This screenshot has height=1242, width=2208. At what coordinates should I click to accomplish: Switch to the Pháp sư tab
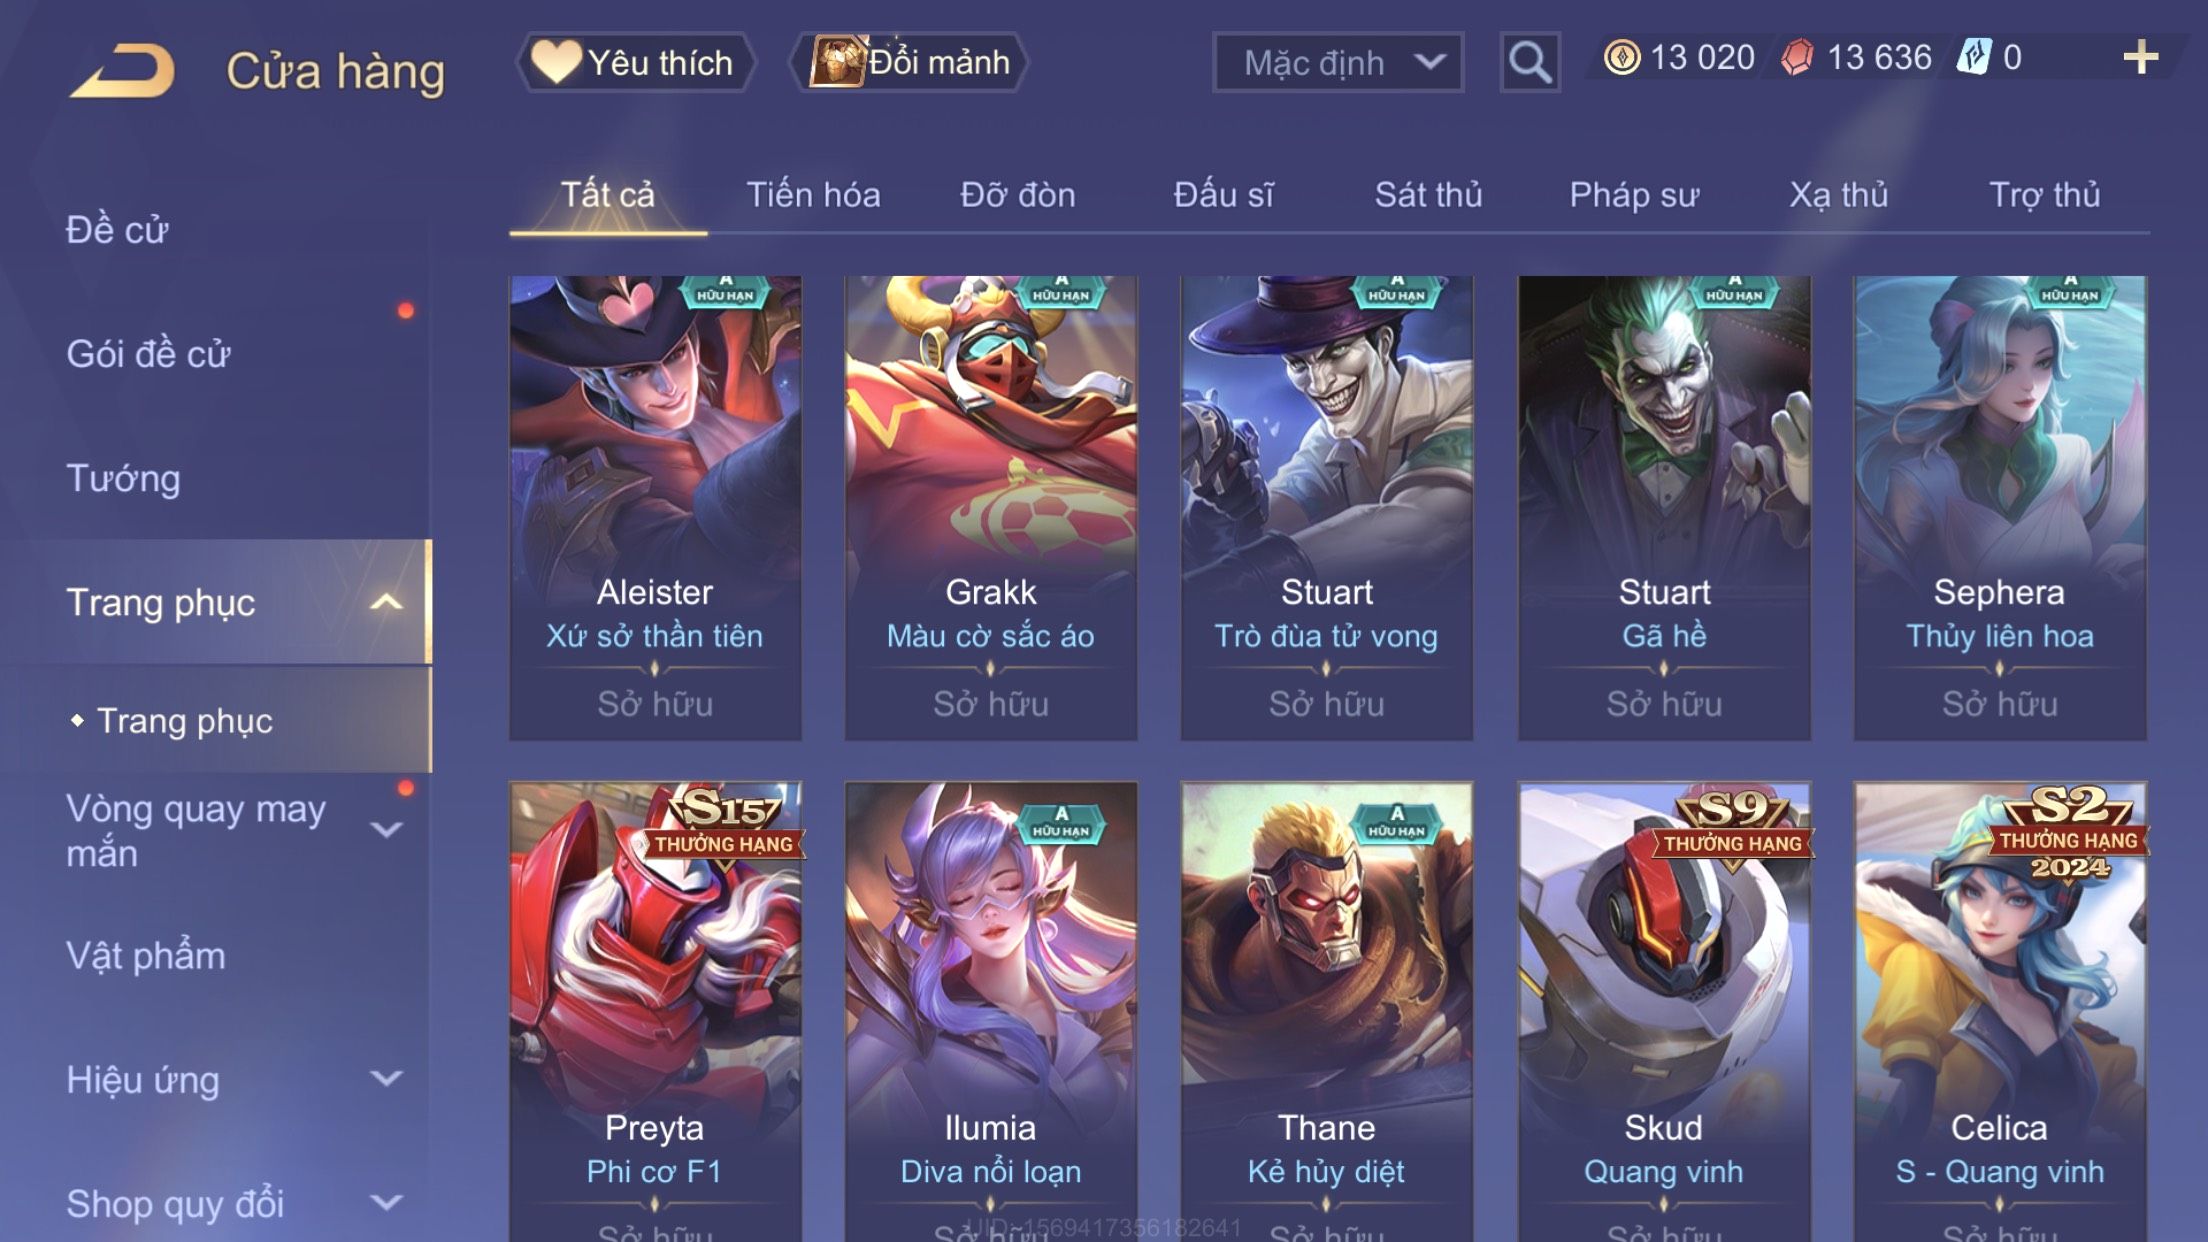click(1634, 195)
